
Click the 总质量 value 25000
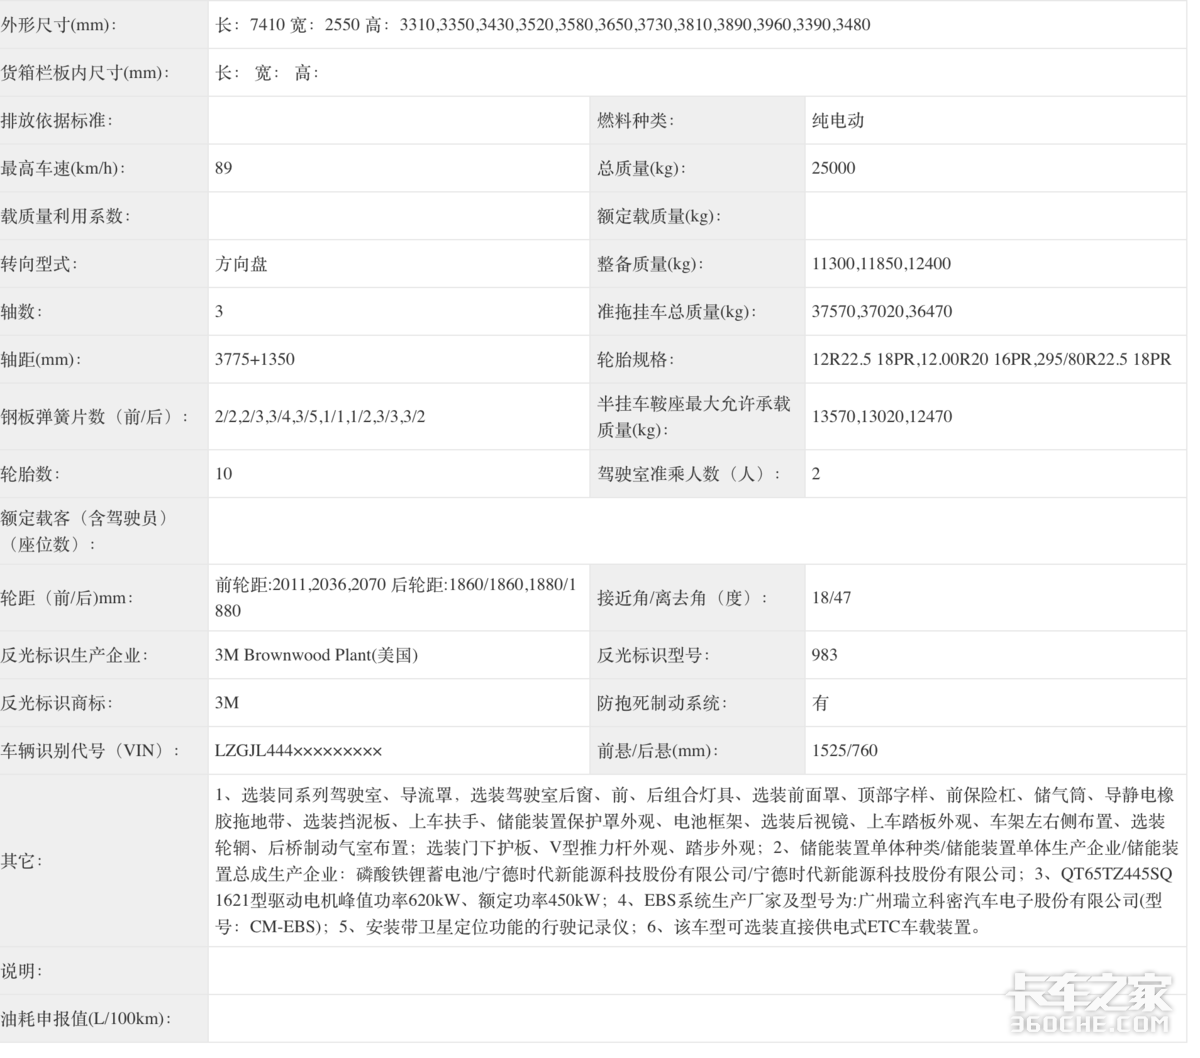point(833,168)
